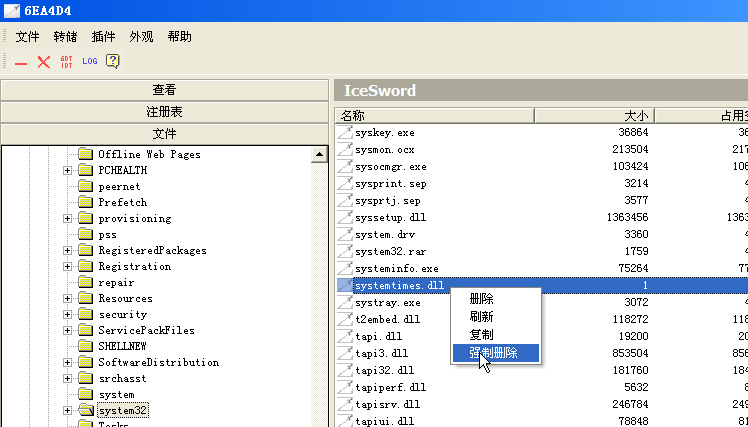The width and height of the screenshot is (748, 427).
Task: Select the file tapi.dll
Action: point(379,336)
